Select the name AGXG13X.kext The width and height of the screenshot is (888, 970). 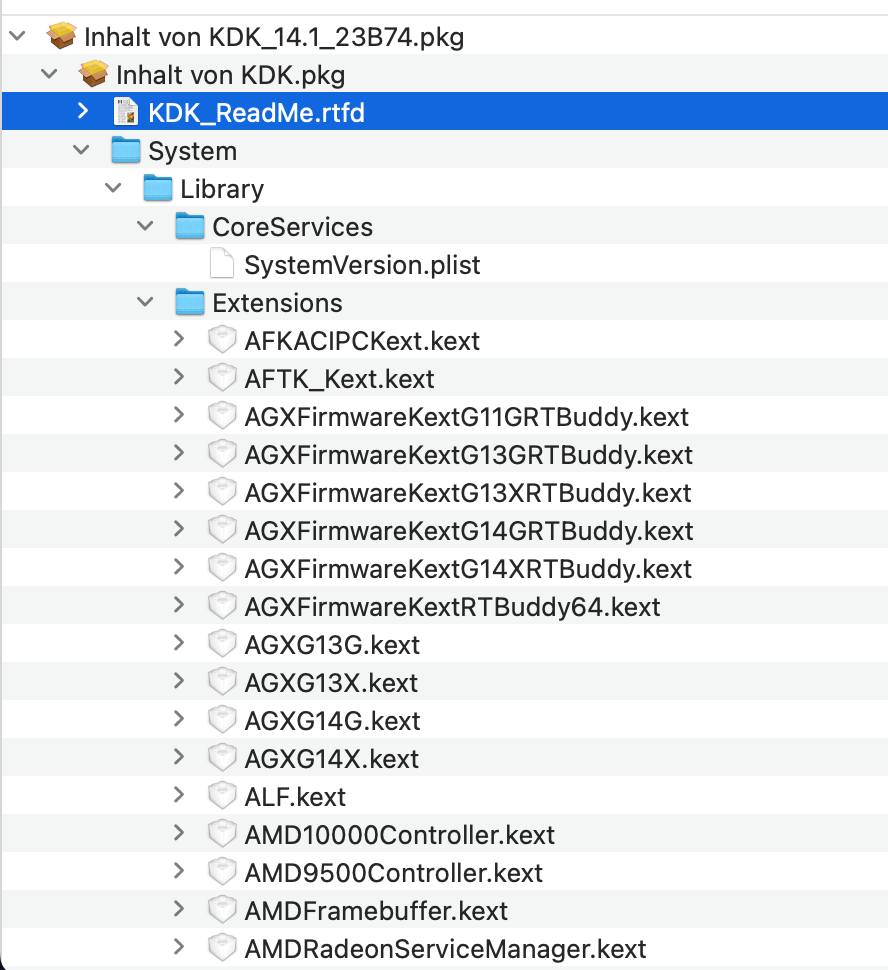pos(331,683)
